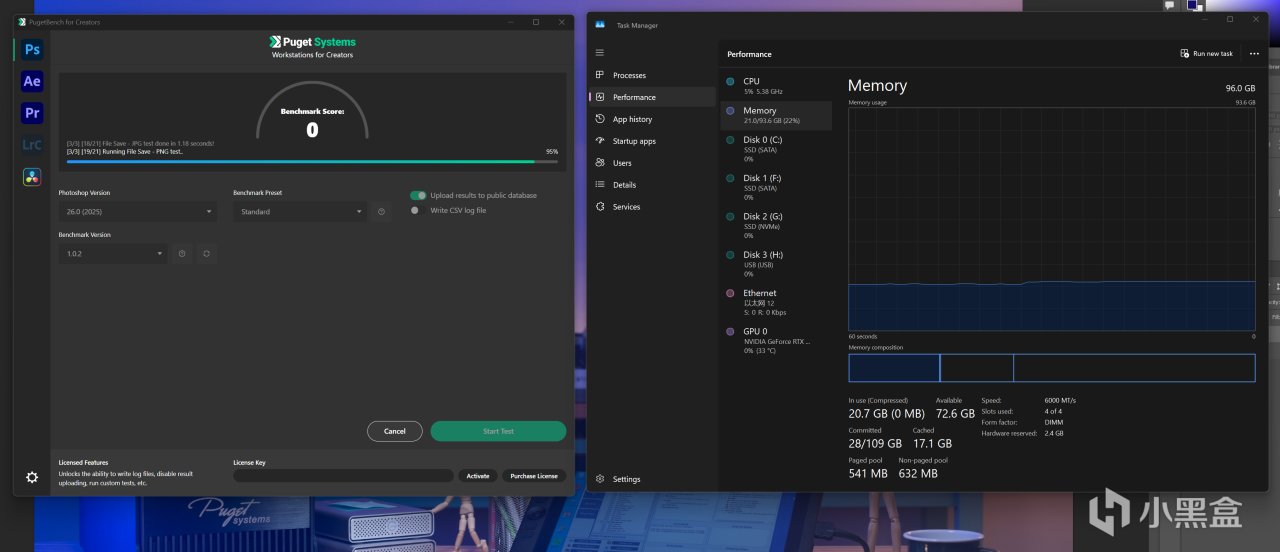Select the DaVinci Resolve benchmark icon
Screen dimensions: 1280x552
click(32, 177)
